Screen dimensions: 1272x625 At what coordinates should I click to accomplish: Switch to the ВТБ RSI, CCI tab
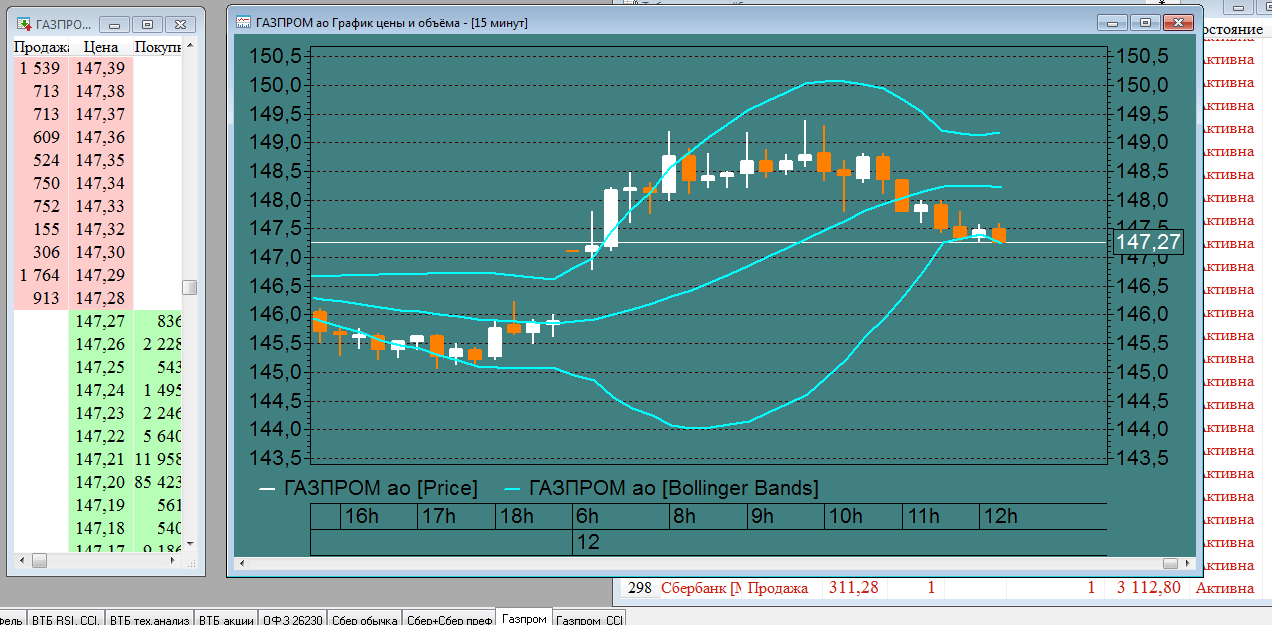pos(65,619)
